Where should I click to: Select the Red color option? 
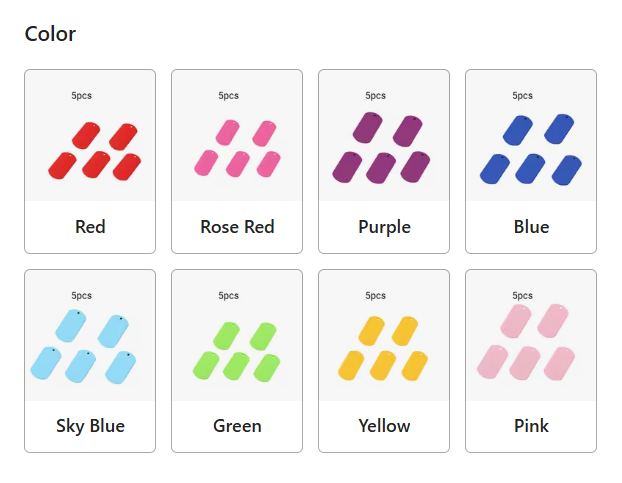[x=90, y=161]
